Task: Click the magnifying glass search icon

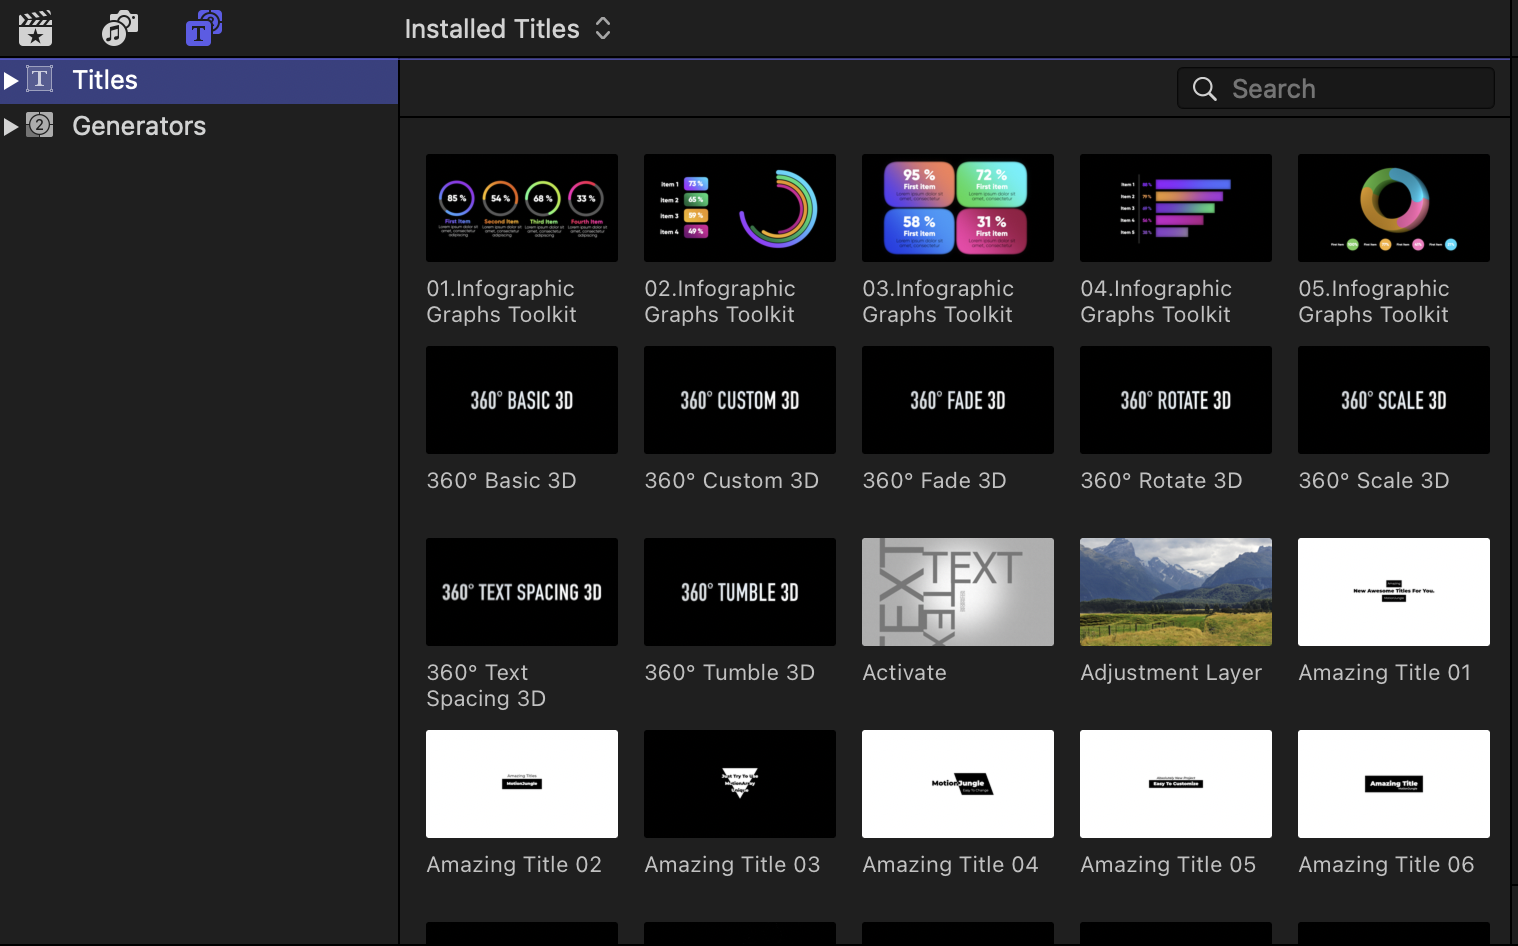Action: (x=1205, y=89)
